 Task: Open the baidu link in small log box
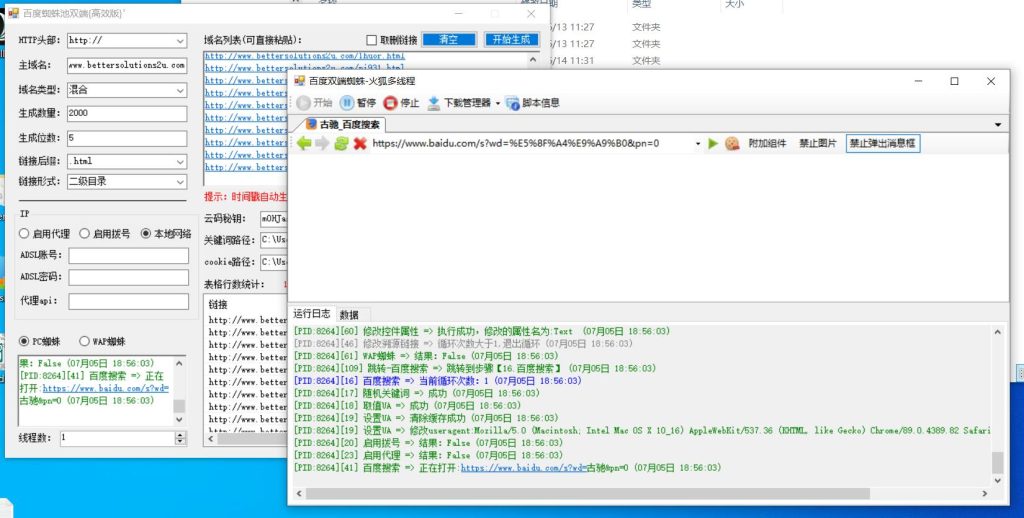pyautogui.click(x=106, y=388)
